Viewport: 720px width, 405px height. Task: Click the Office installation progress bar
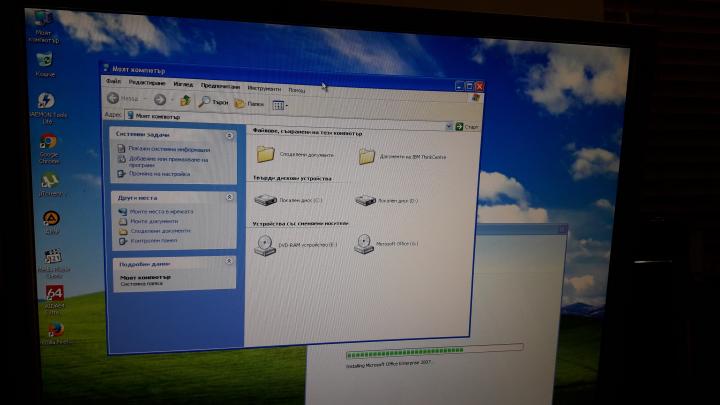pyautogui.click(x=434, y=351)
